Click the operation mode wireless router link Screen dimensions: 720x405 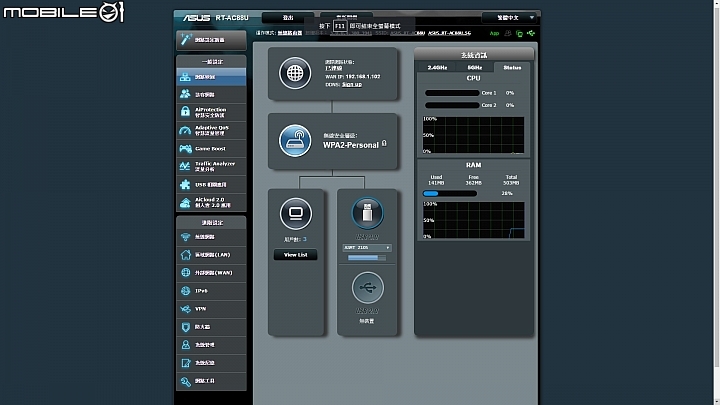pos(290,33)
